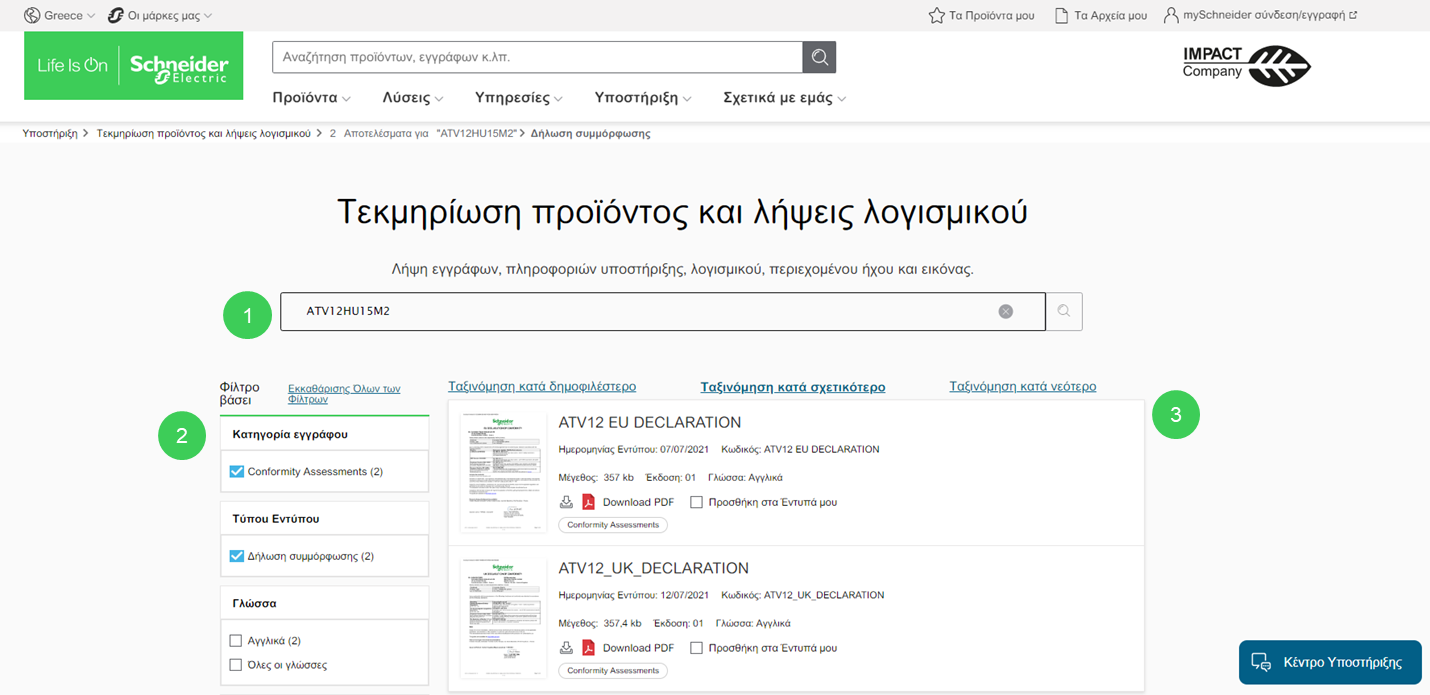Click Εκκαθάριση Όλων των Φίλτρων link
The width and height of the screenshot is (1430, 695).
344,393
